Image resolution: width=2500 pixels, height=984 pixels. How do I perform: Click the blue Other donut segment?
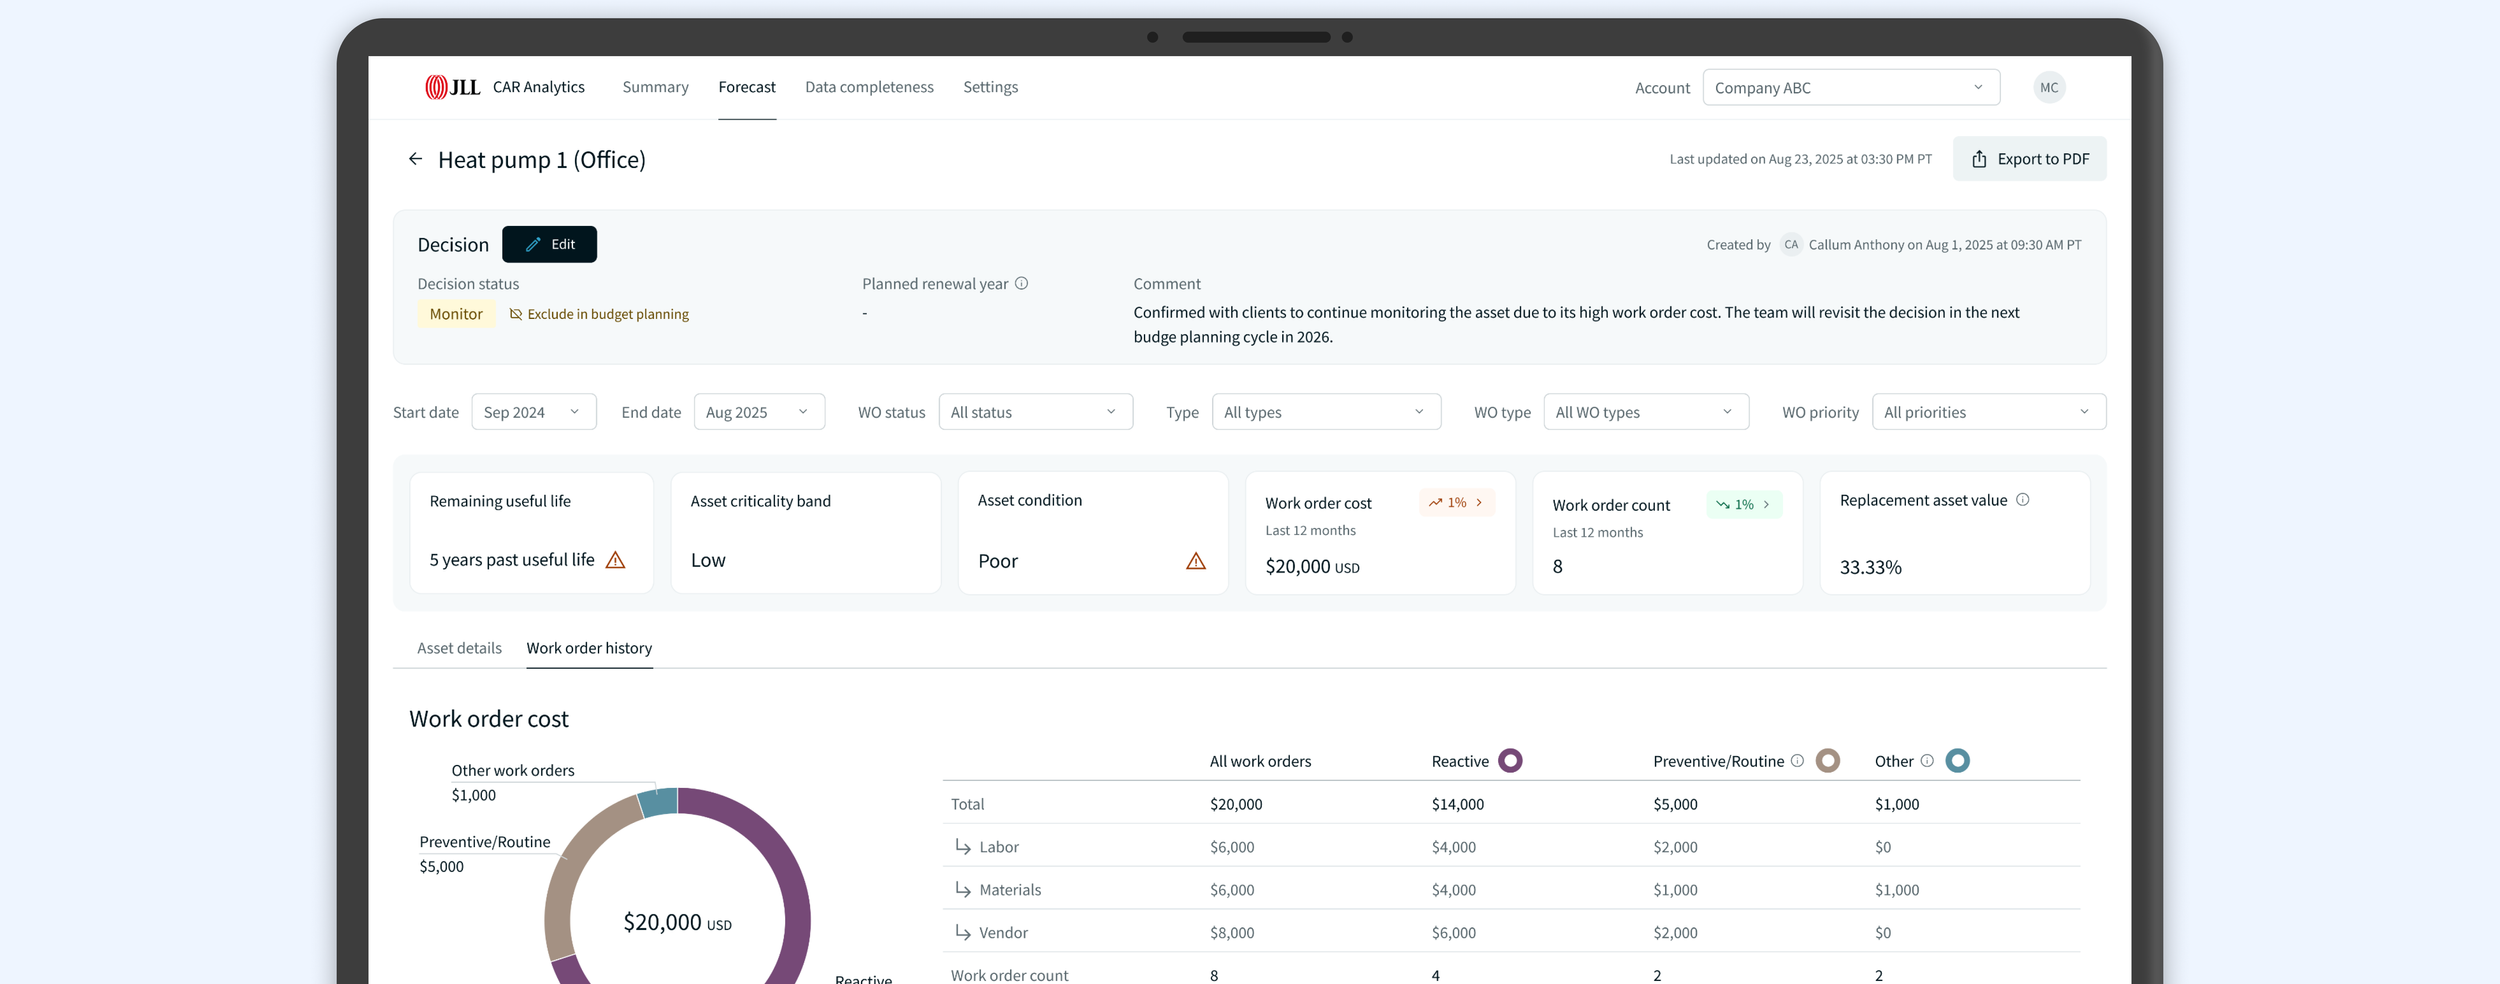(659, 802)
